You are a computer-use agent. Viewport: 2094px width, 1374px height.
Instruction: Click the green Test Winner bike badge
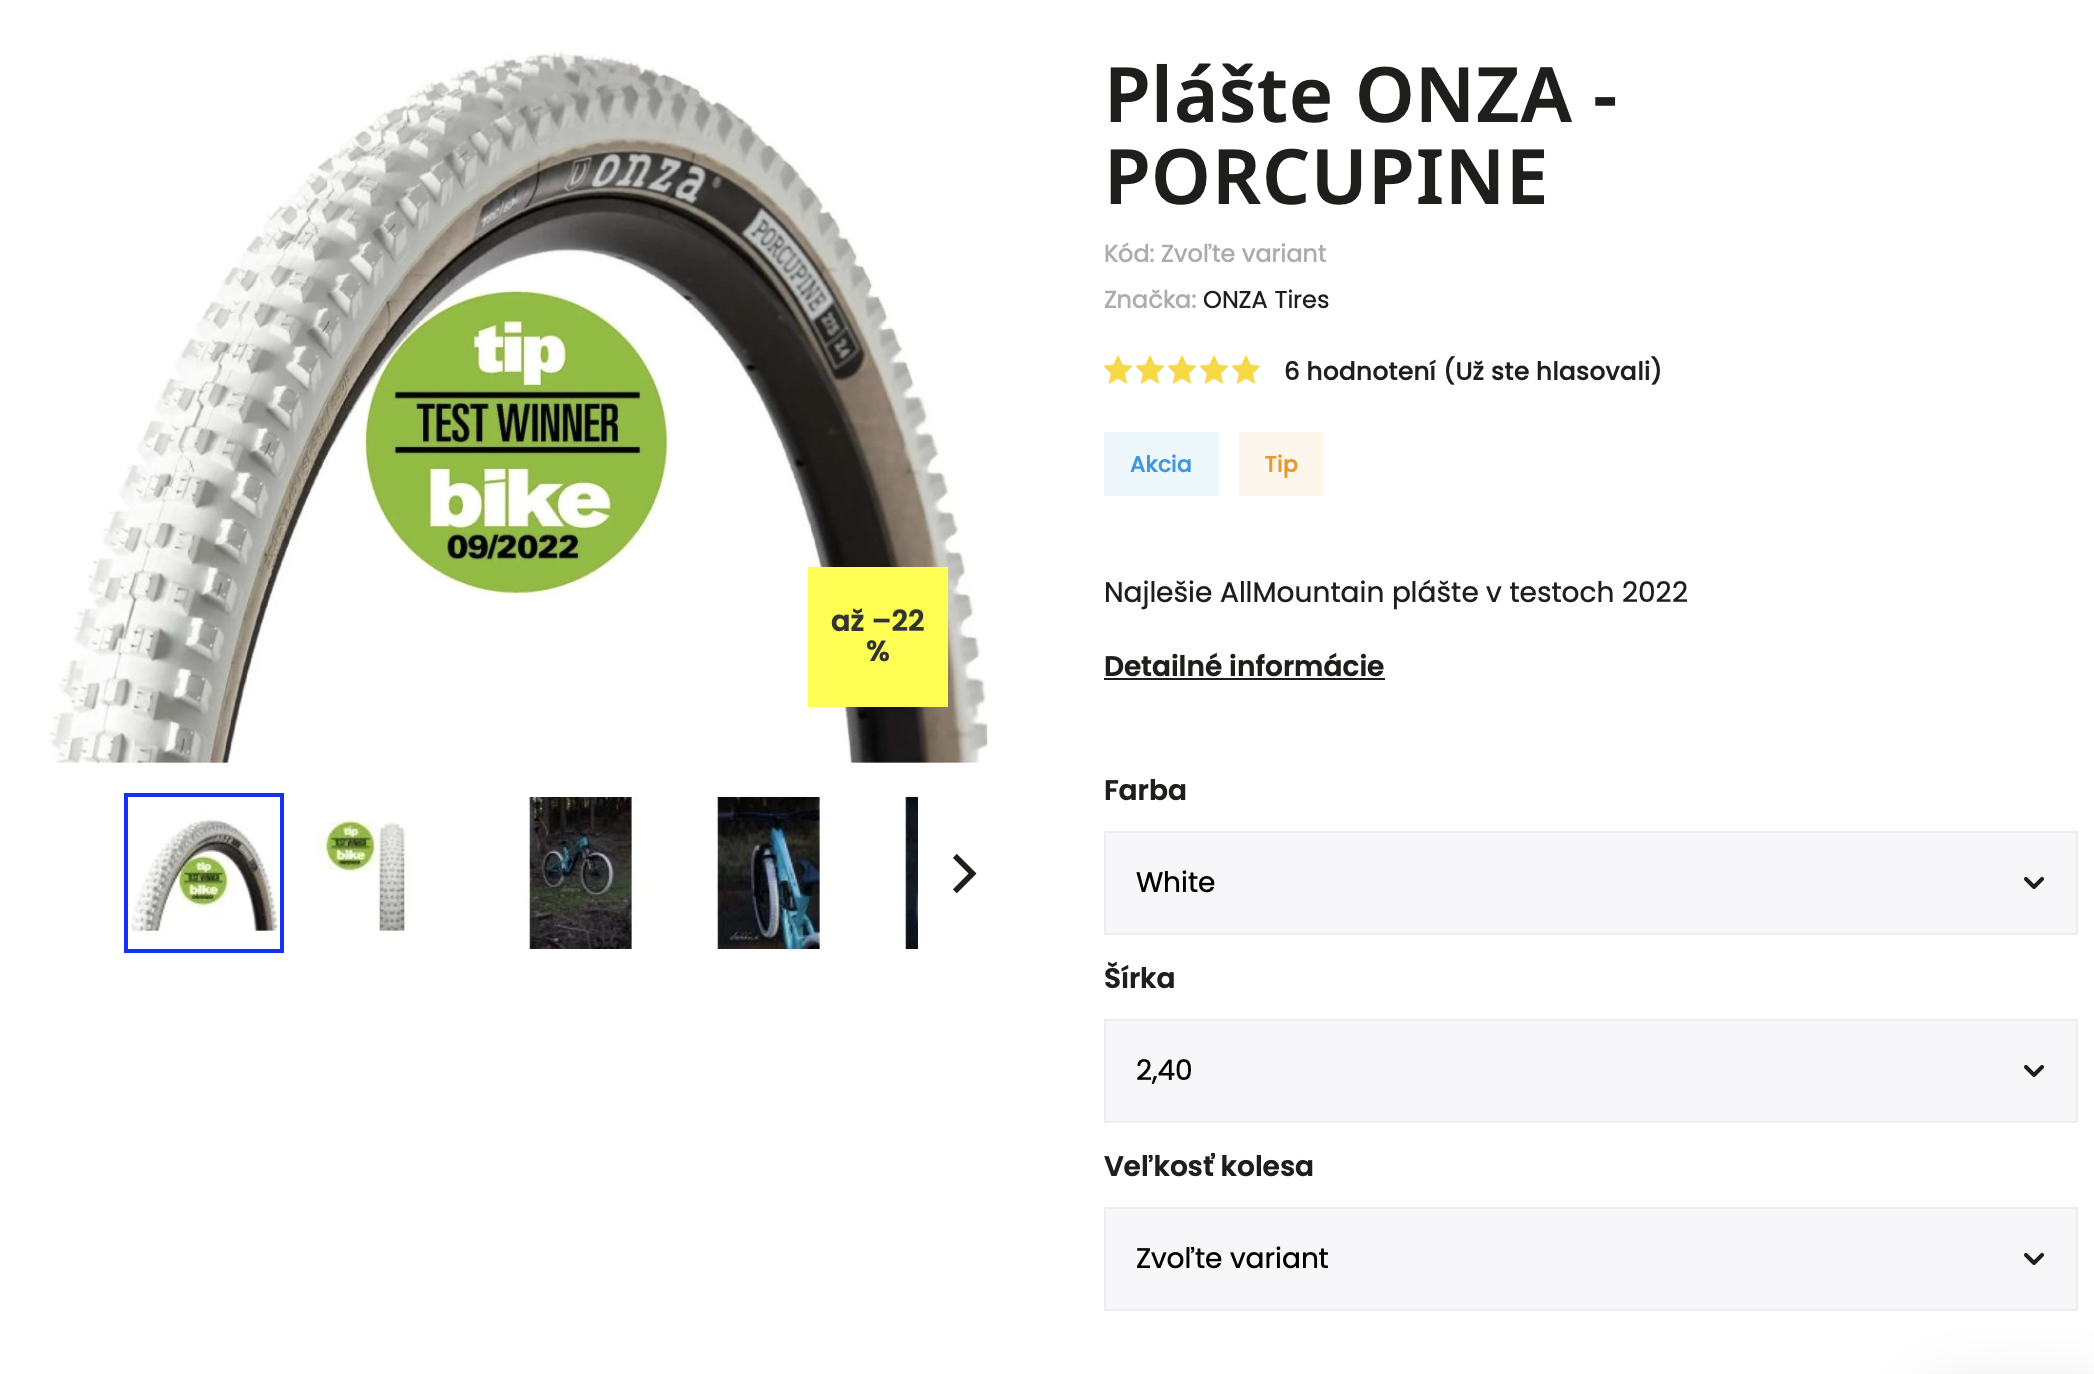(516, 442)
